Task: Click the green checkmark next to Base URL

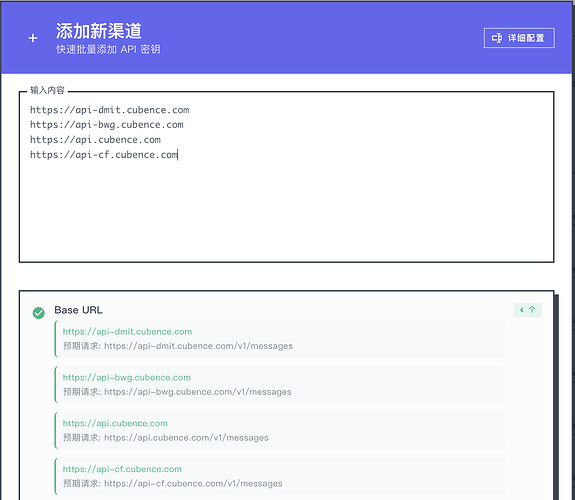Action: pyautogui.click(x=39, y=313)
